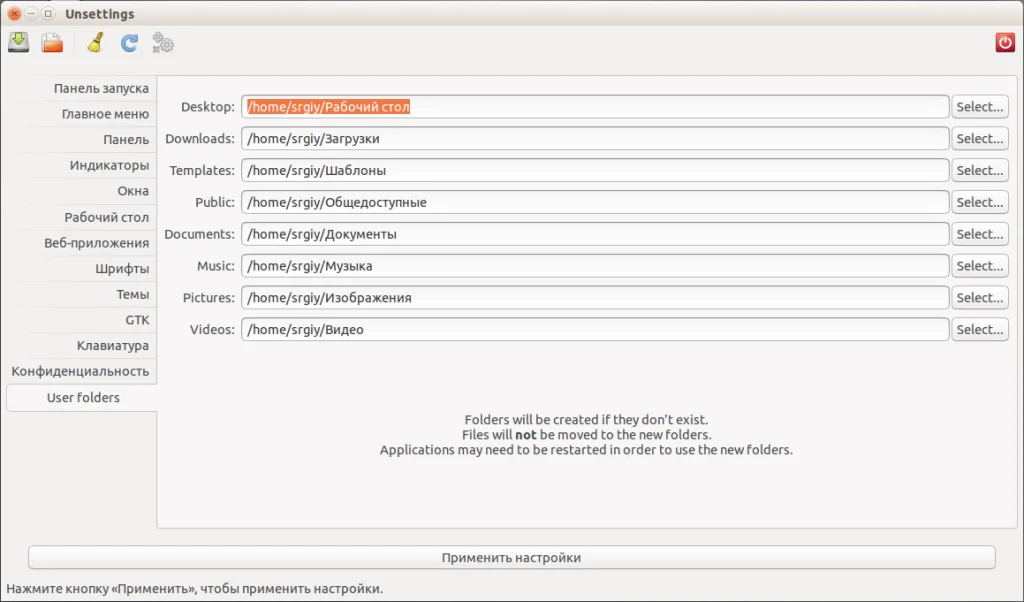Click the status bar message at bottom
Screen dimensions: 1024x602
(x=195, y=588)
